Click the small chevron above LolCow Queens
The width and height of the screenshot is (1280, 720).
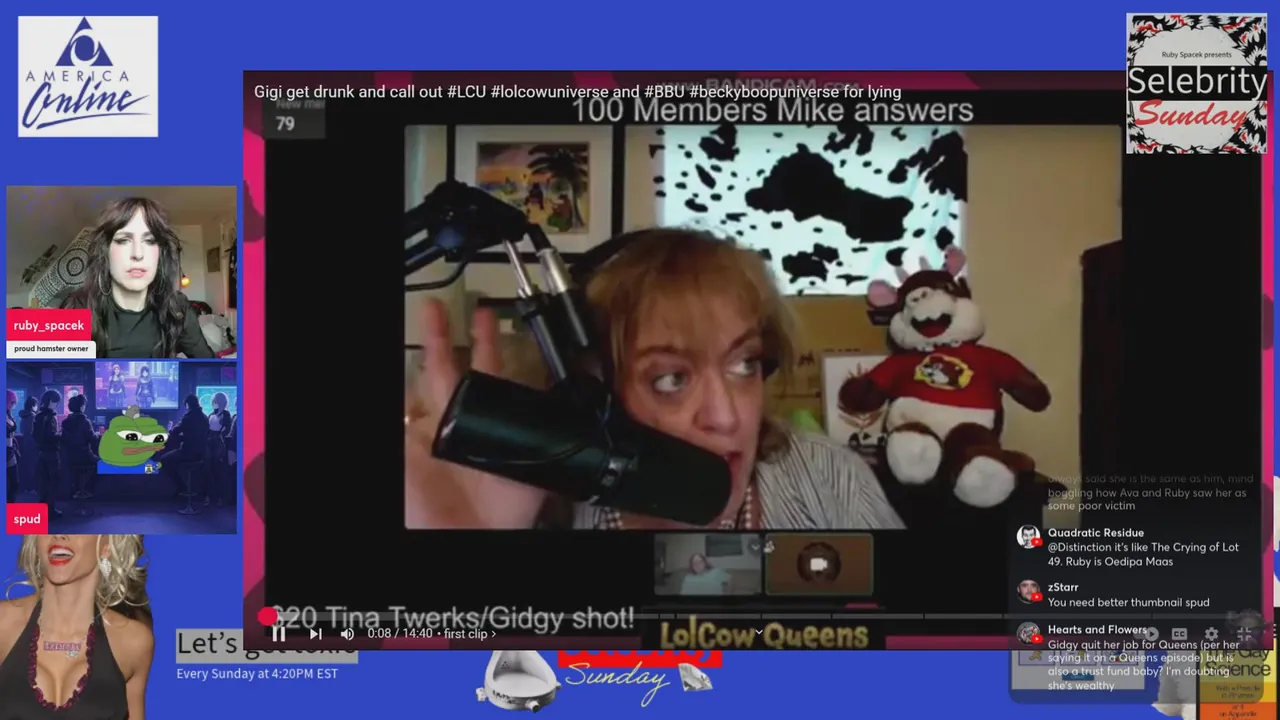click(x=758, y=631)
